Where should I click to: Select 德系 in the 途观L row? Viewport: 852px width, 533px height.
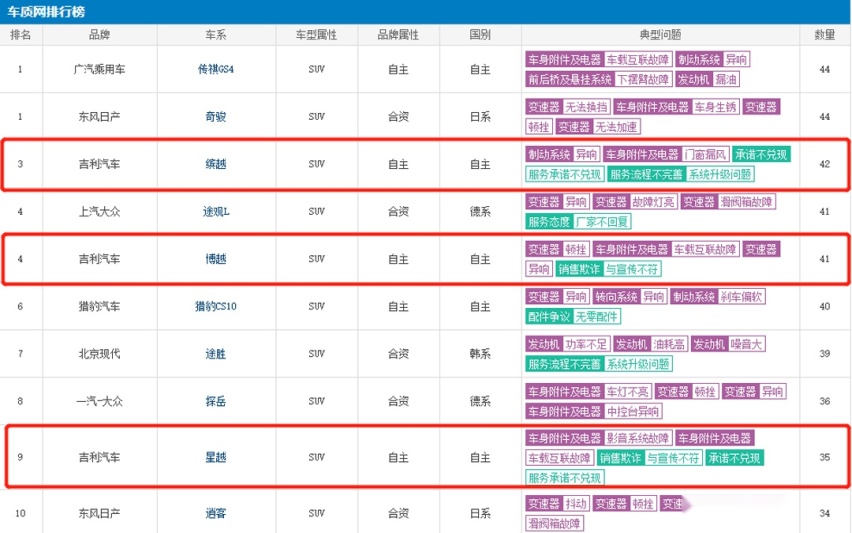[x=480, y=211]
